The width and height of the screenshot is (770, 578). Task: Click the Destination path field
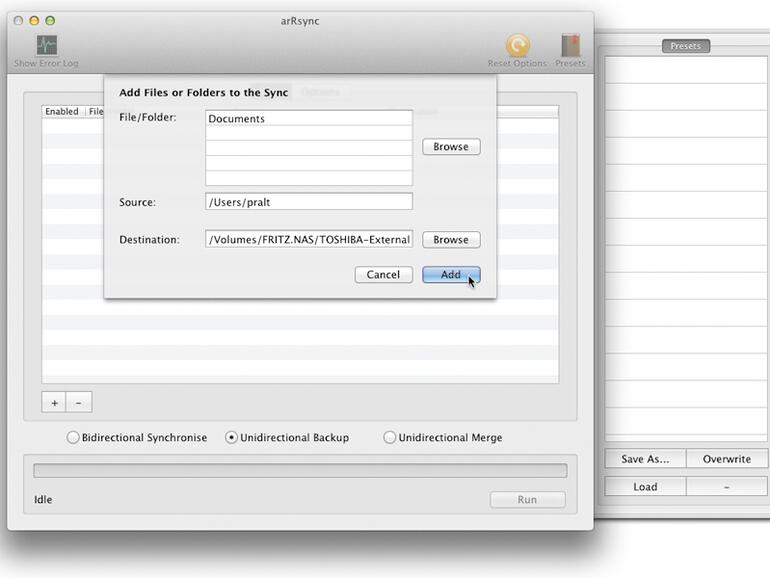point(308,240)
